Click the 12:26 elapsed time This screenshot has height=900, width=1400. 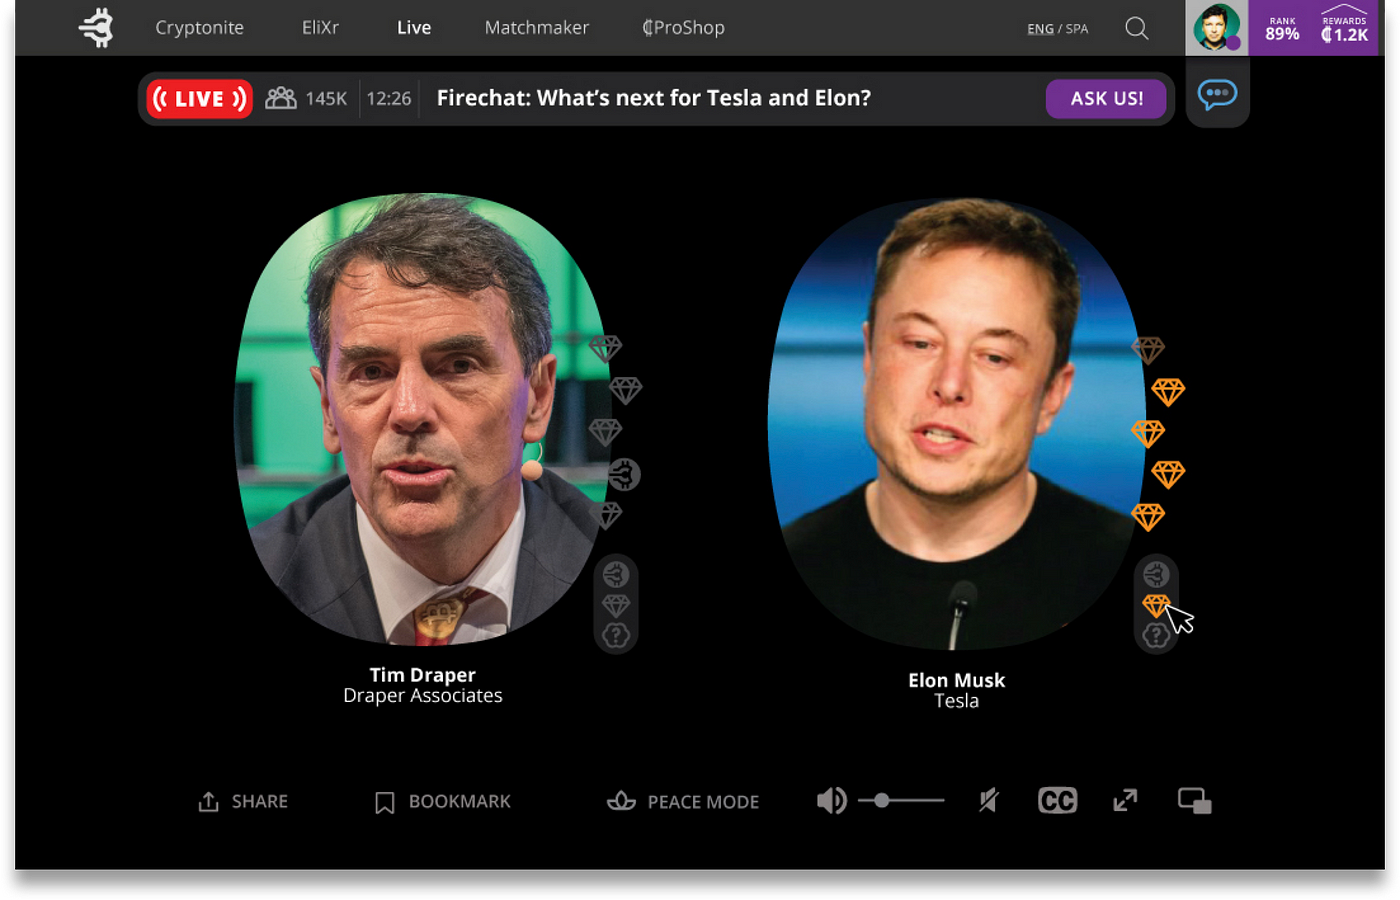click(389, 99)
